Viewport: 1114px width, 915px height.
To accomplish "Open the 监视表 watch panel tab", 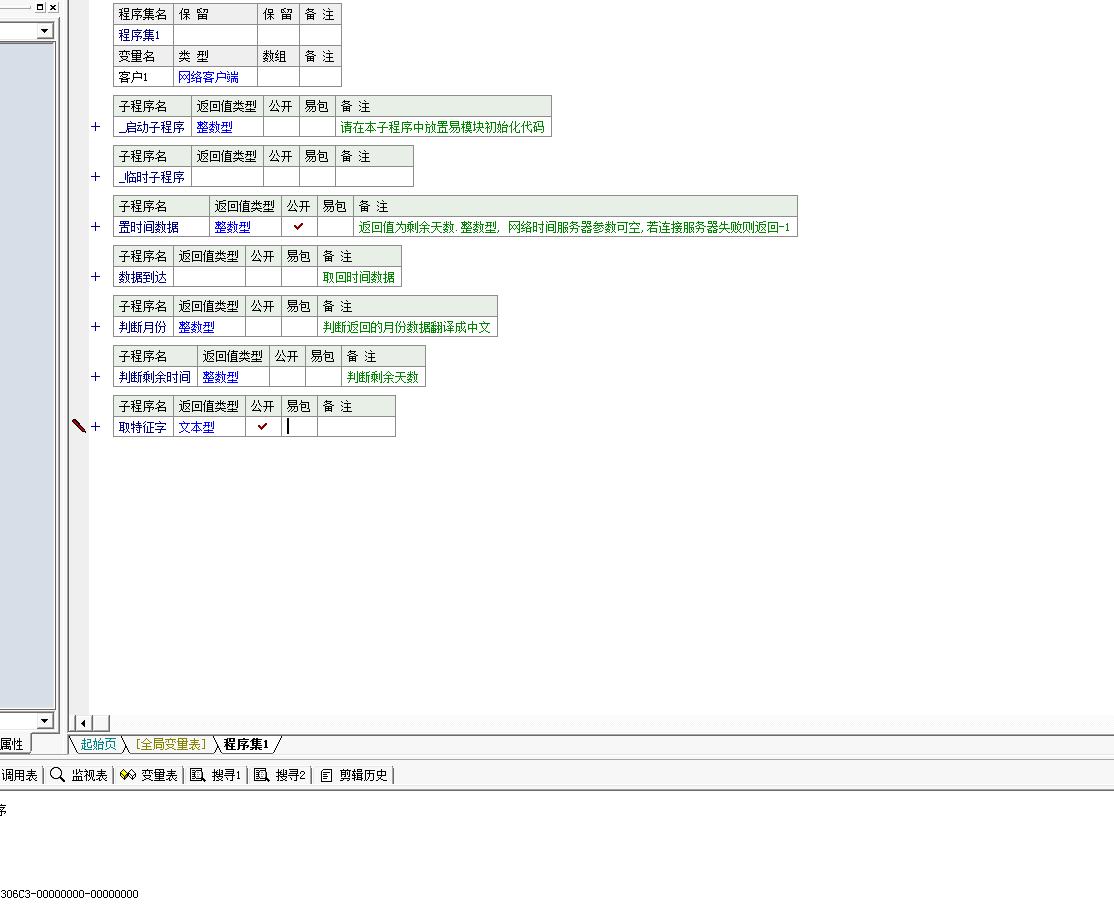I will point(79,775).
